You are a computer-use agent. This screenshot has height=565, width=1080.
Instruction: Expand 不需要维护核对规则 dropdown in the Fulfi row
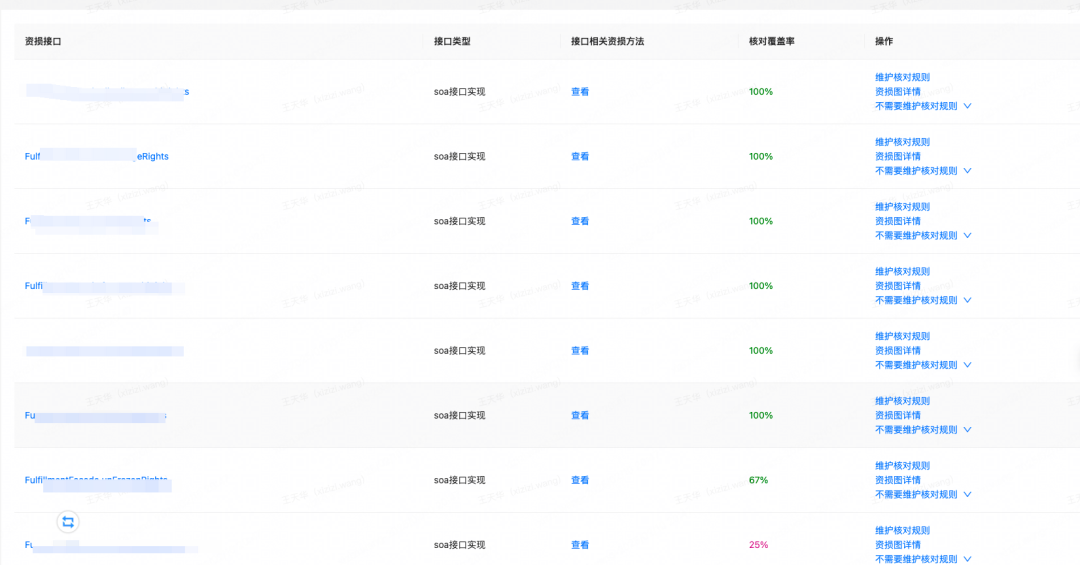(x=923, y=300)
